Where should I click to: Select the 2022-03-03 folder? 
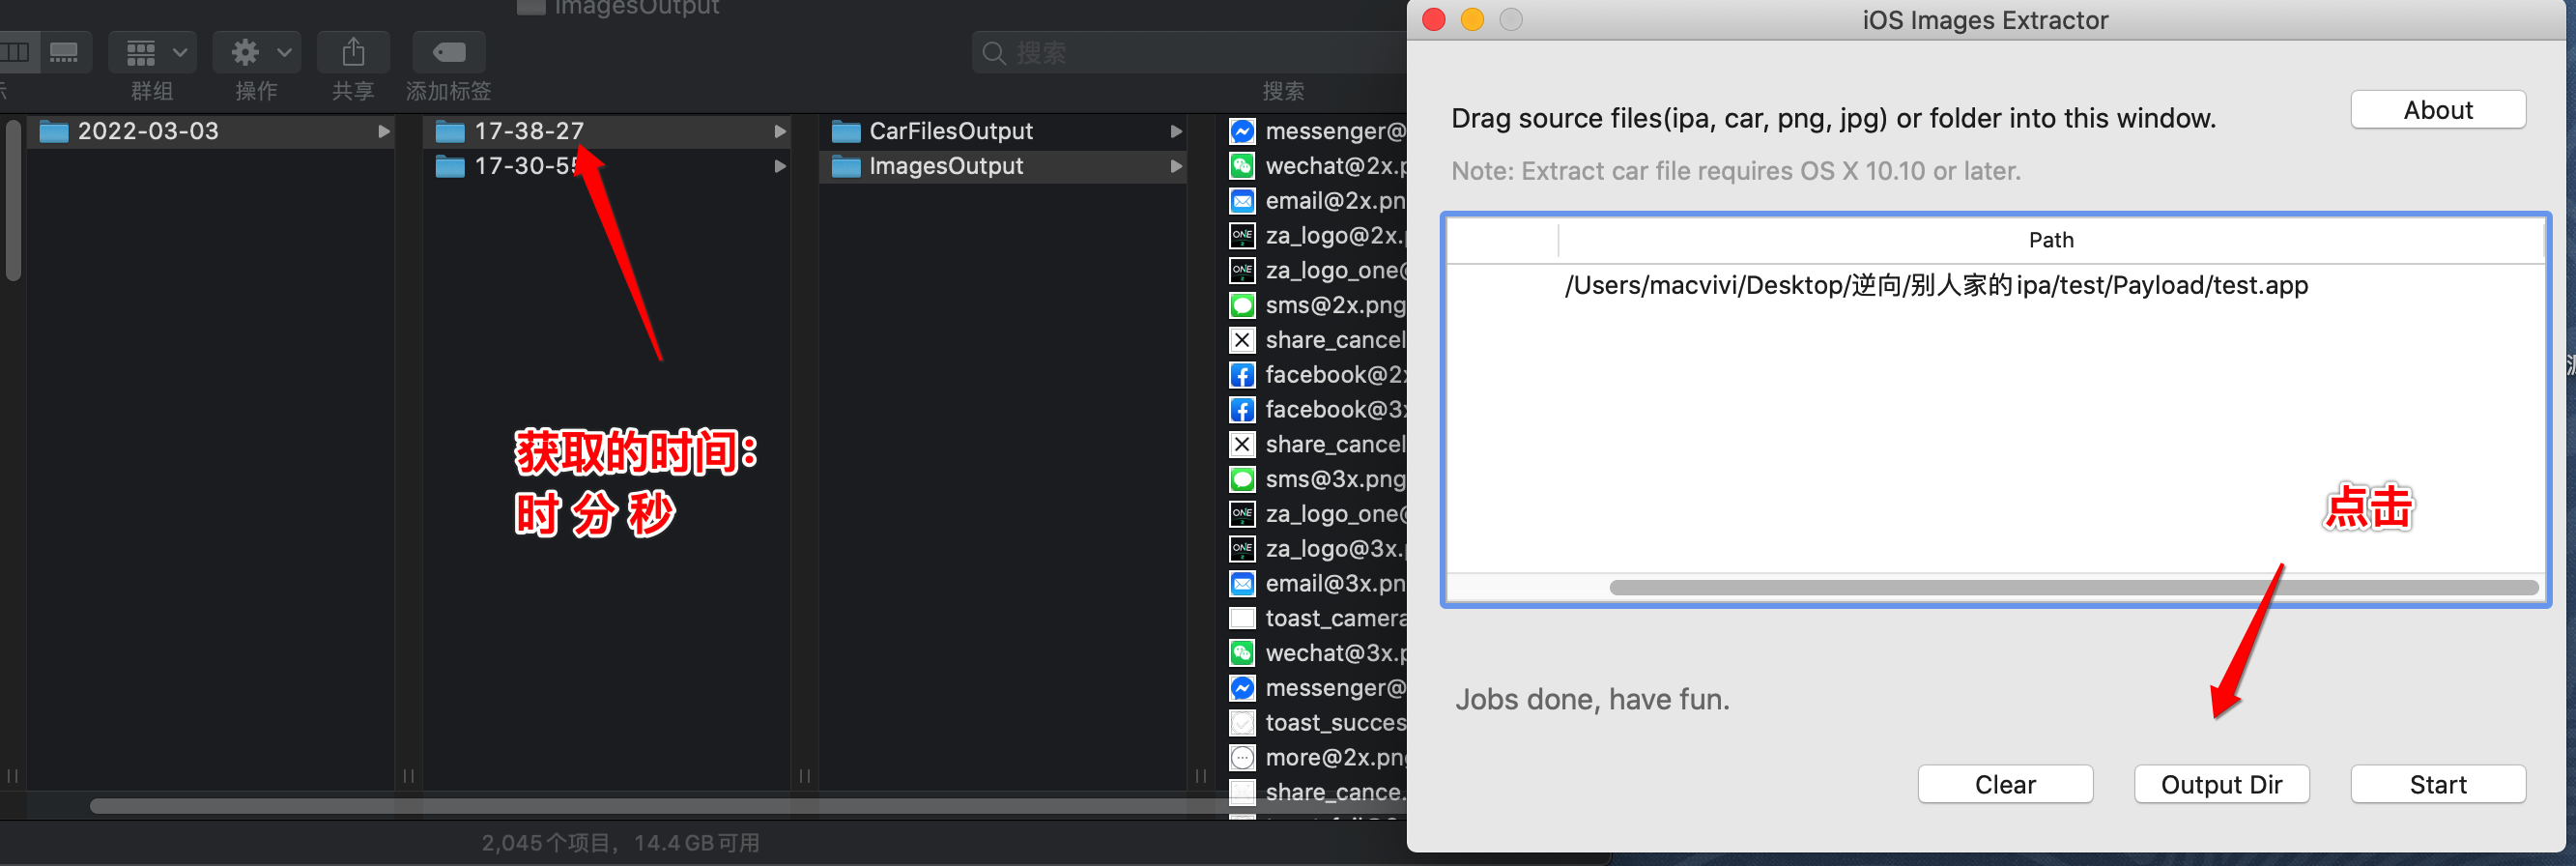coord(210,131)
